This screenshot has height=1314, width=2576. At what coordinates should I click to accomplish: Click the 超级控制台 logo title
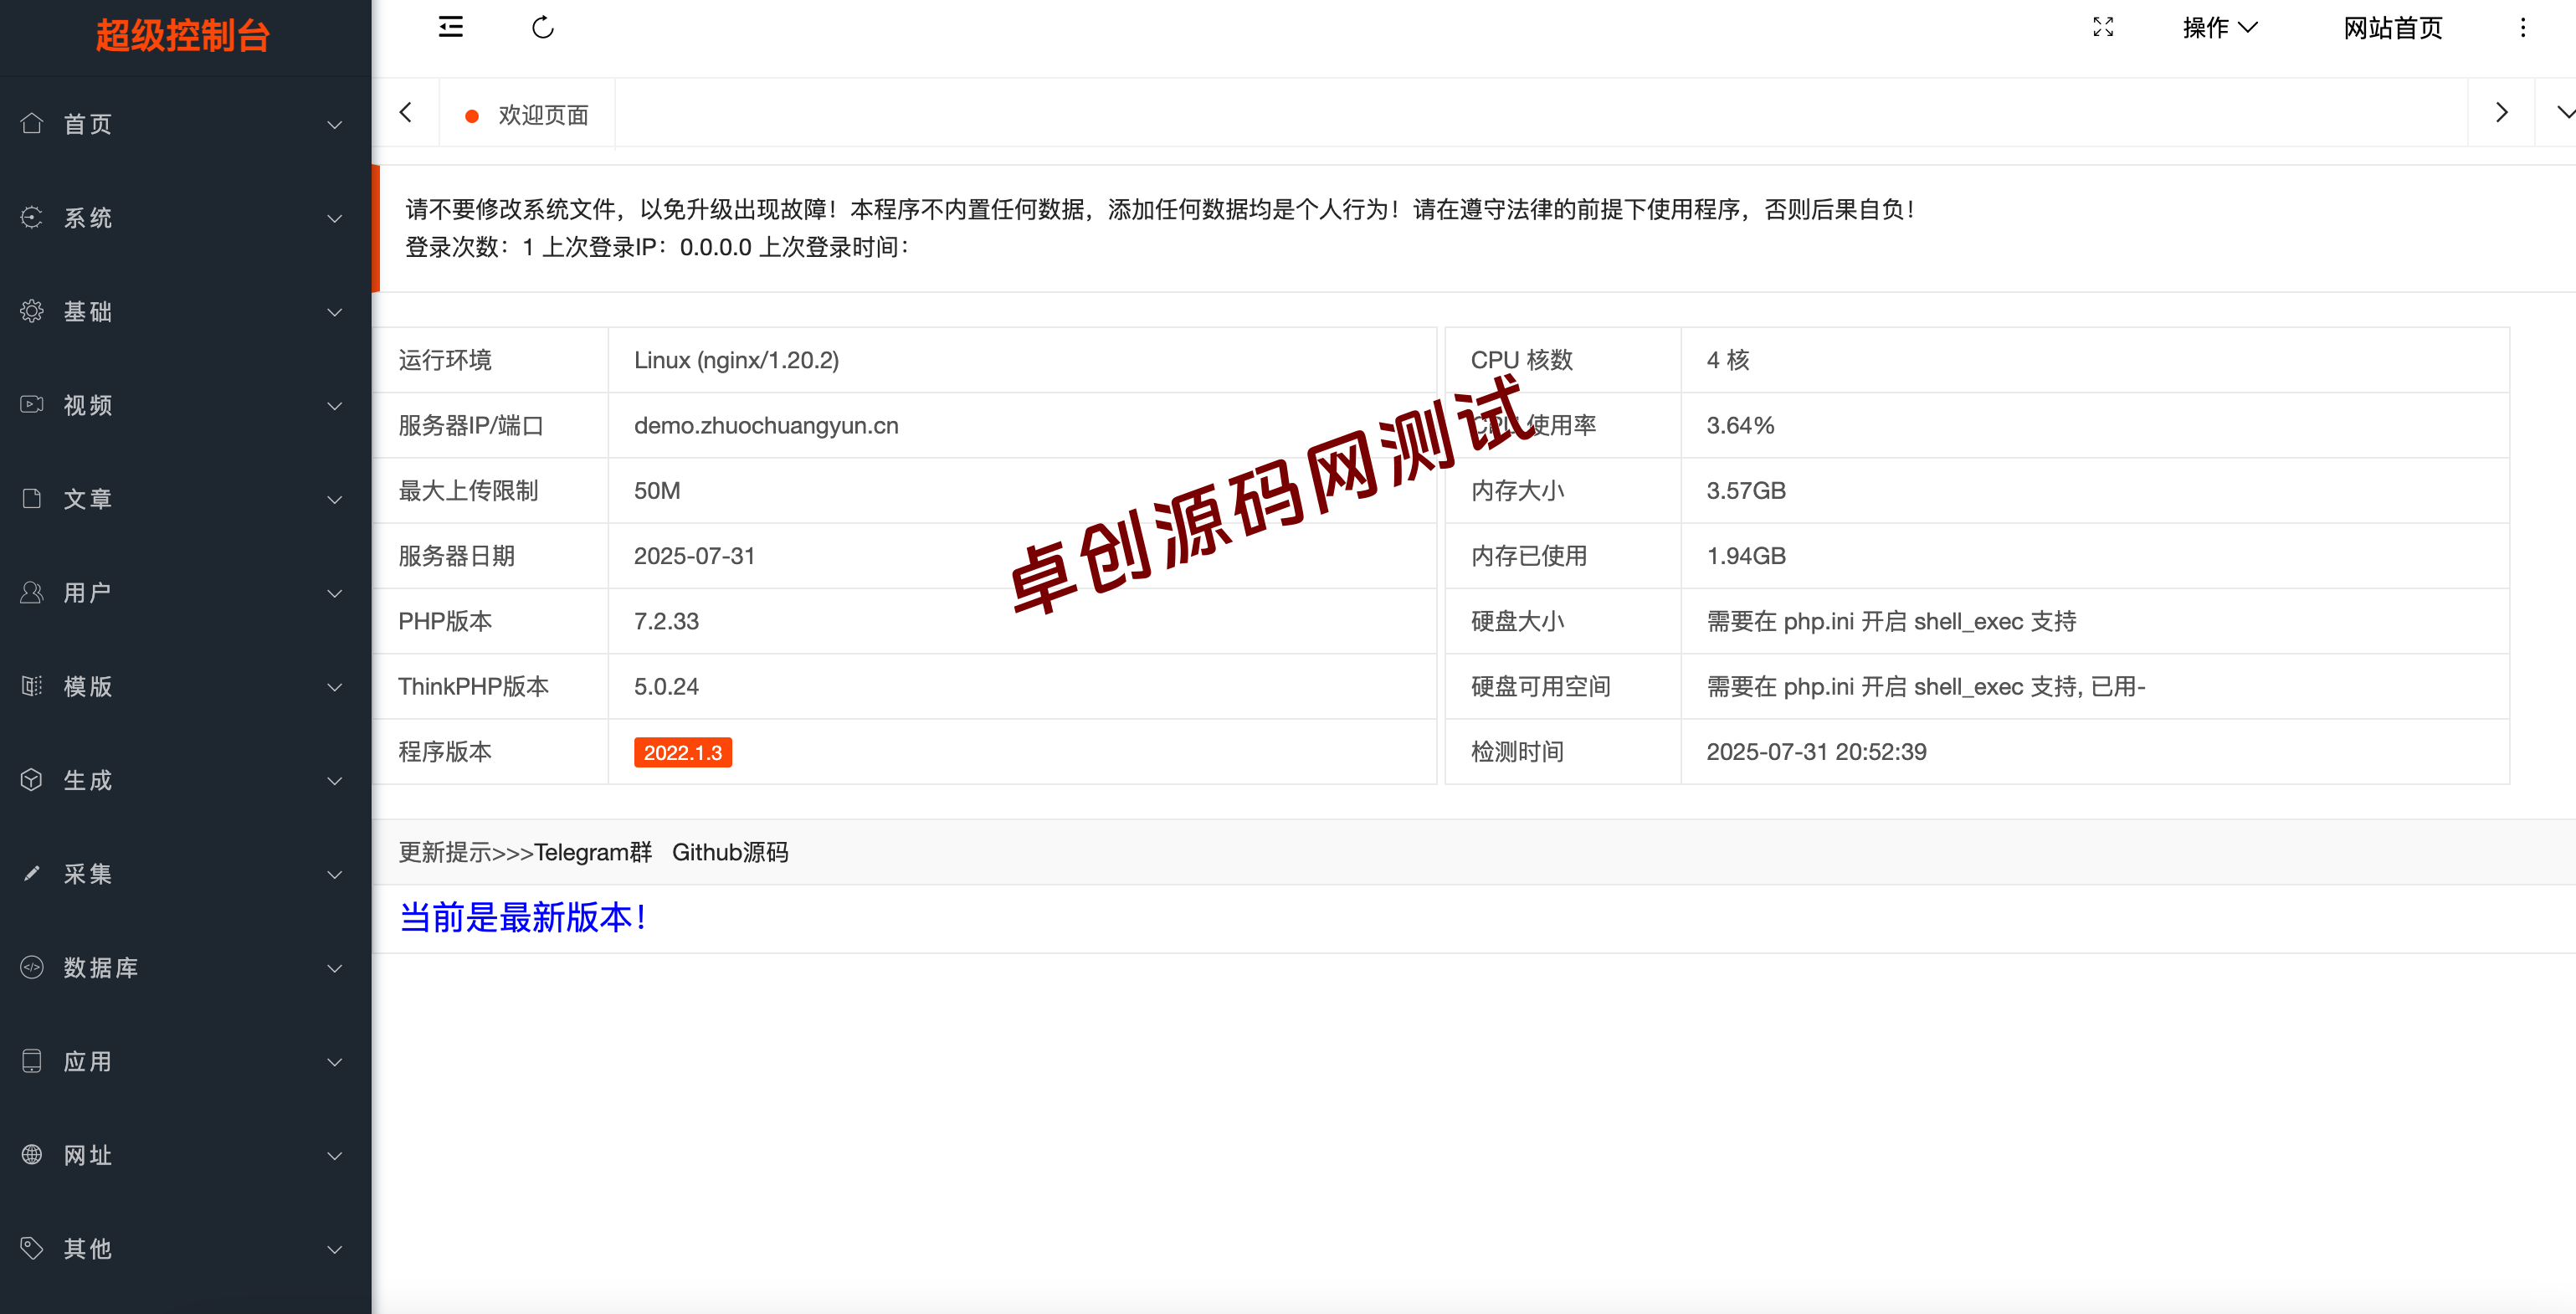point(183,36)
